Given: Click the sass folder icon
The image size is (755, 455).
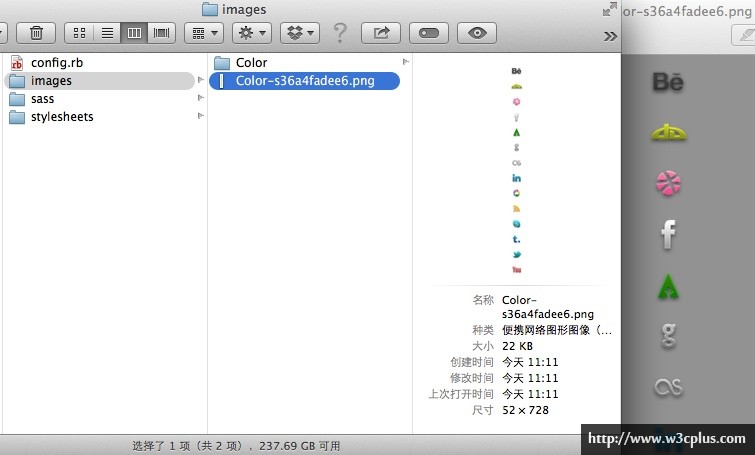Looking at the screenshot, I should 17,99.
